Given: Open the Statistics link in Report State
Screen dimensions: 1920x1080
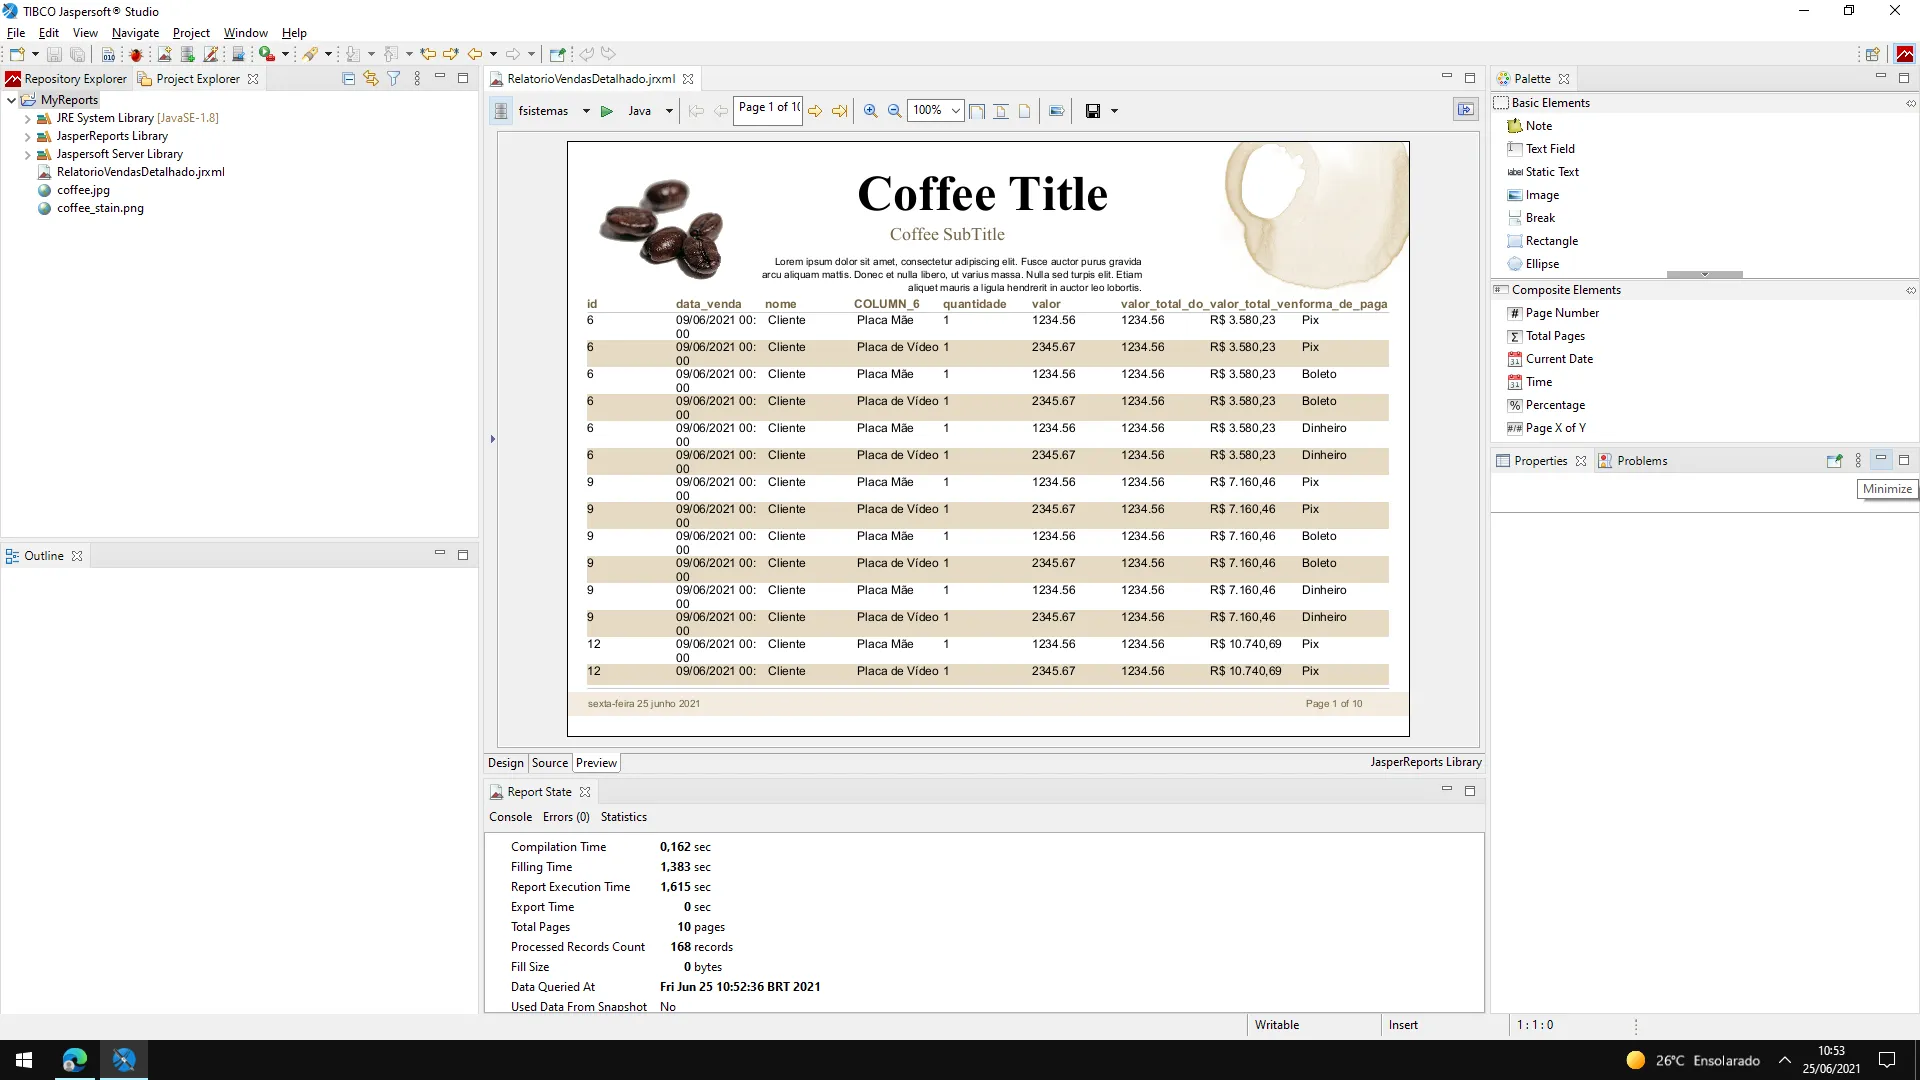Looking at the screenshot, I should [x=623, y=817].
